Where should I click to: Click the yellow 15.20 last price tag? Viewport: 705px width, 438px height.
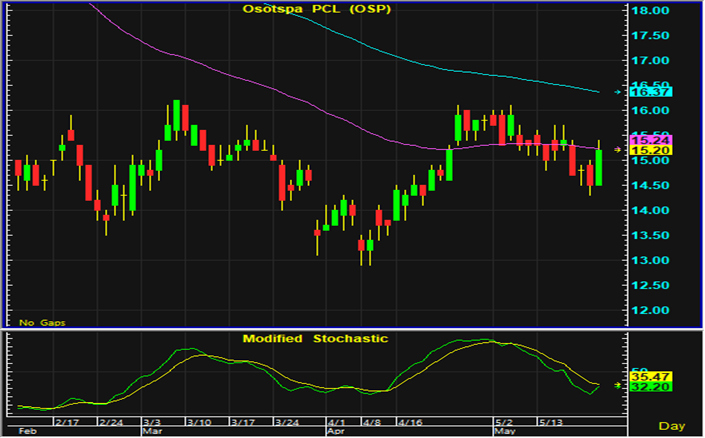coord(651,150)
